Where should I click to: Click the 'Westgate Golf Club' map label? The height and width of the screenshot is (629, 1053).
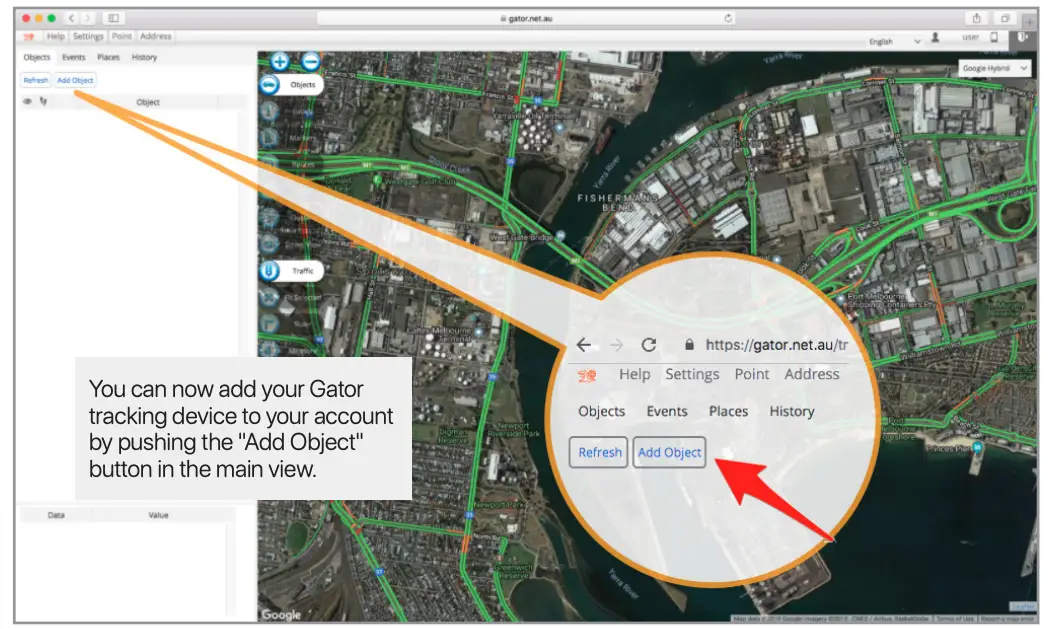coord(420,181)
